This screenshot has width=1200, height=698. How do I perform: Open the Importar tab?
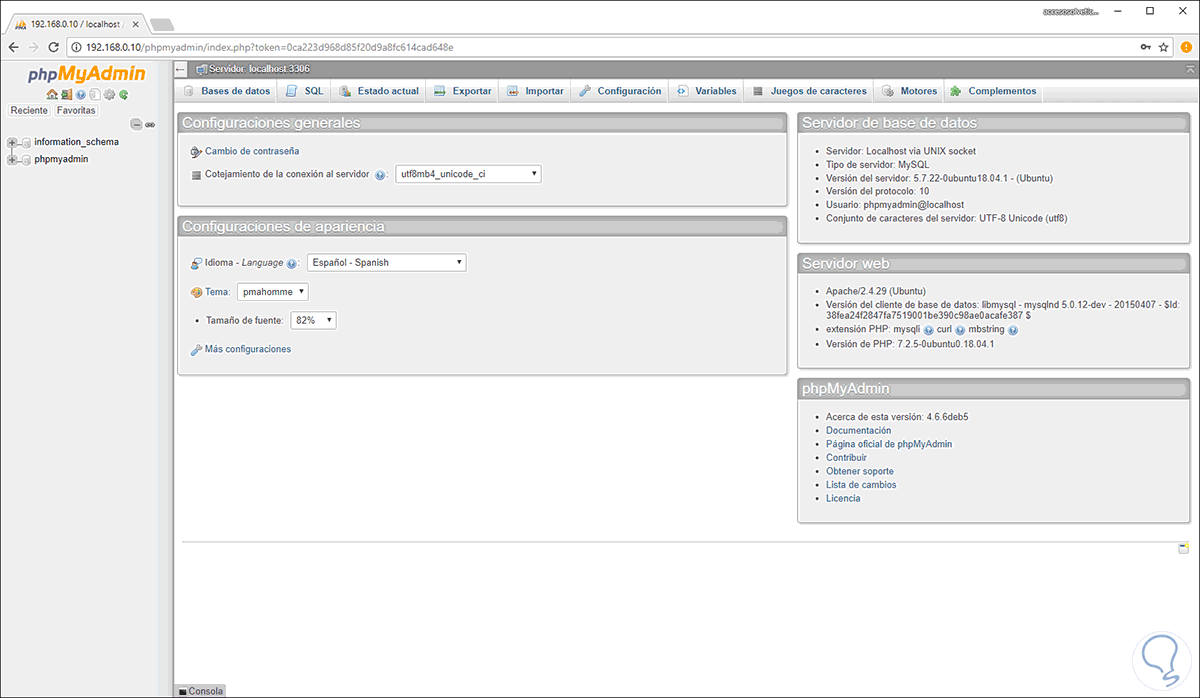[535, 91]
